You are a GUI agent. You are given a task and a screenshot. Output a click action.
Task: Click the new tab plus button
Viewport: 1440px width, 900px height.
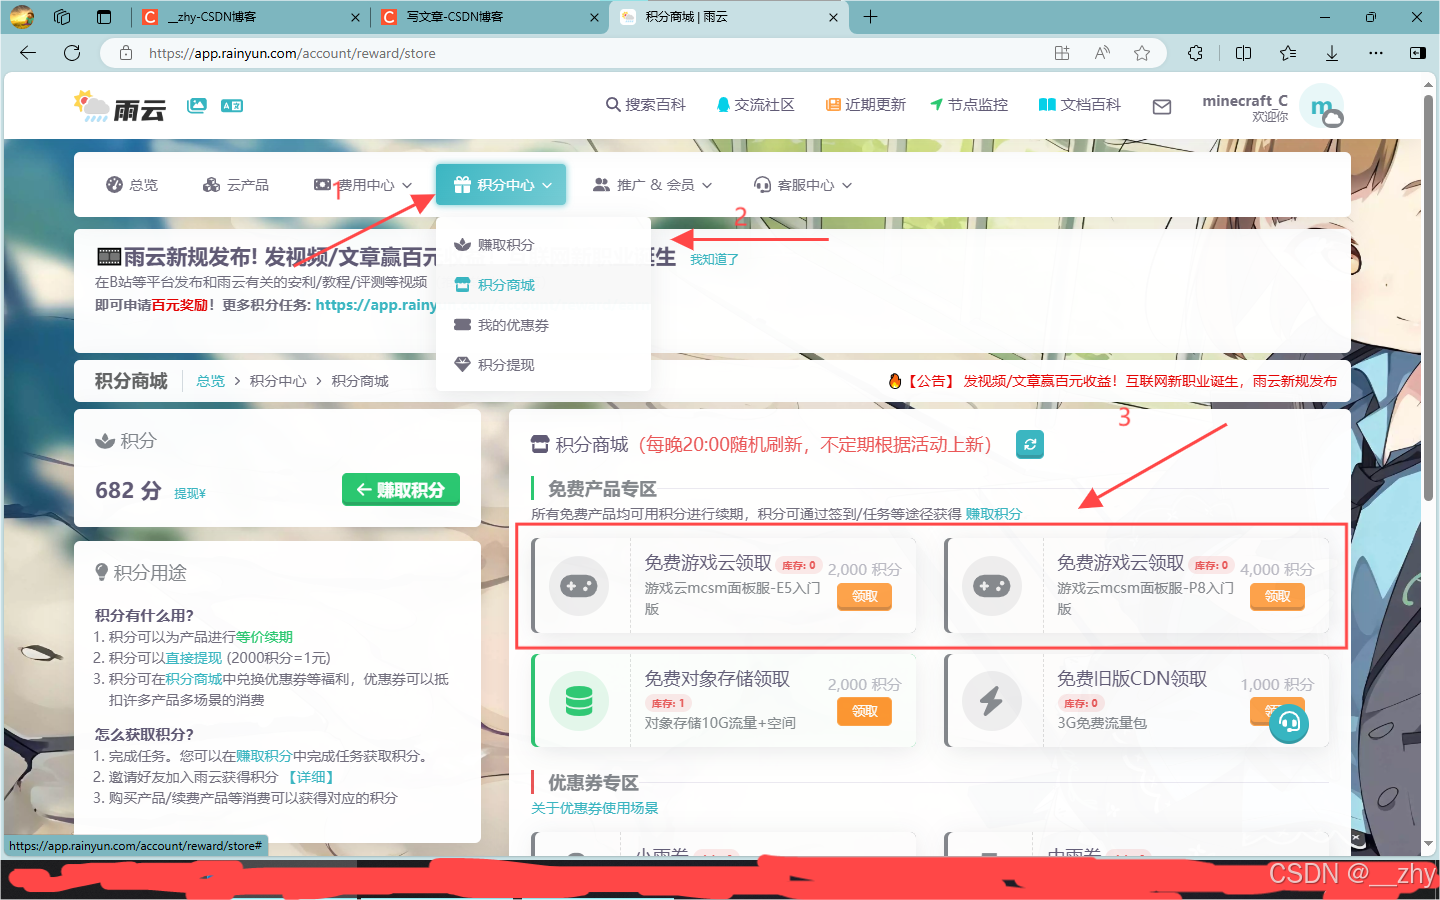(x=870, y=16)
